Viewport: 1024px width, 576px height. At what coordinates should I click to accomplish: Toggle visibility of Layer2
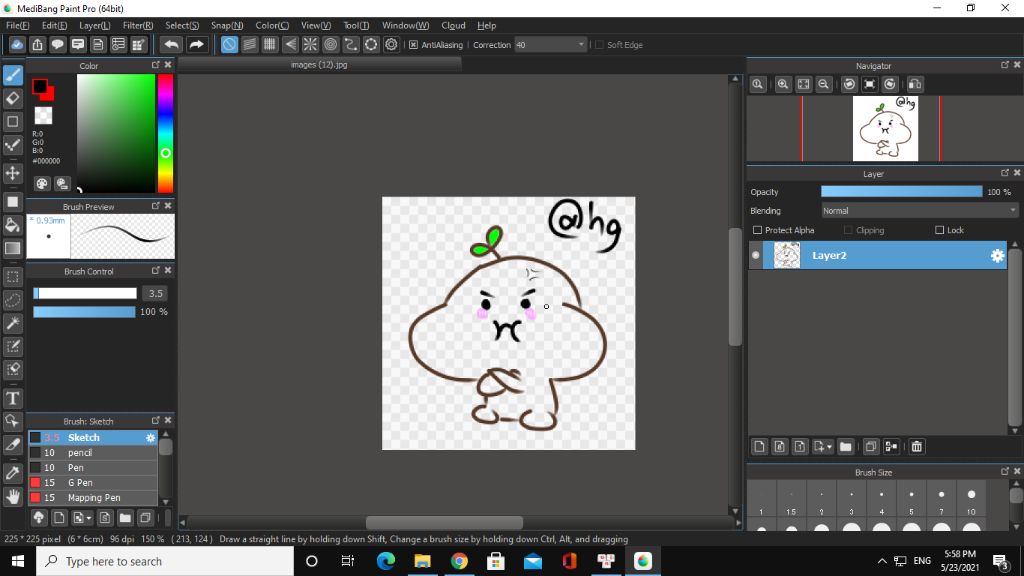pos(756,255)
